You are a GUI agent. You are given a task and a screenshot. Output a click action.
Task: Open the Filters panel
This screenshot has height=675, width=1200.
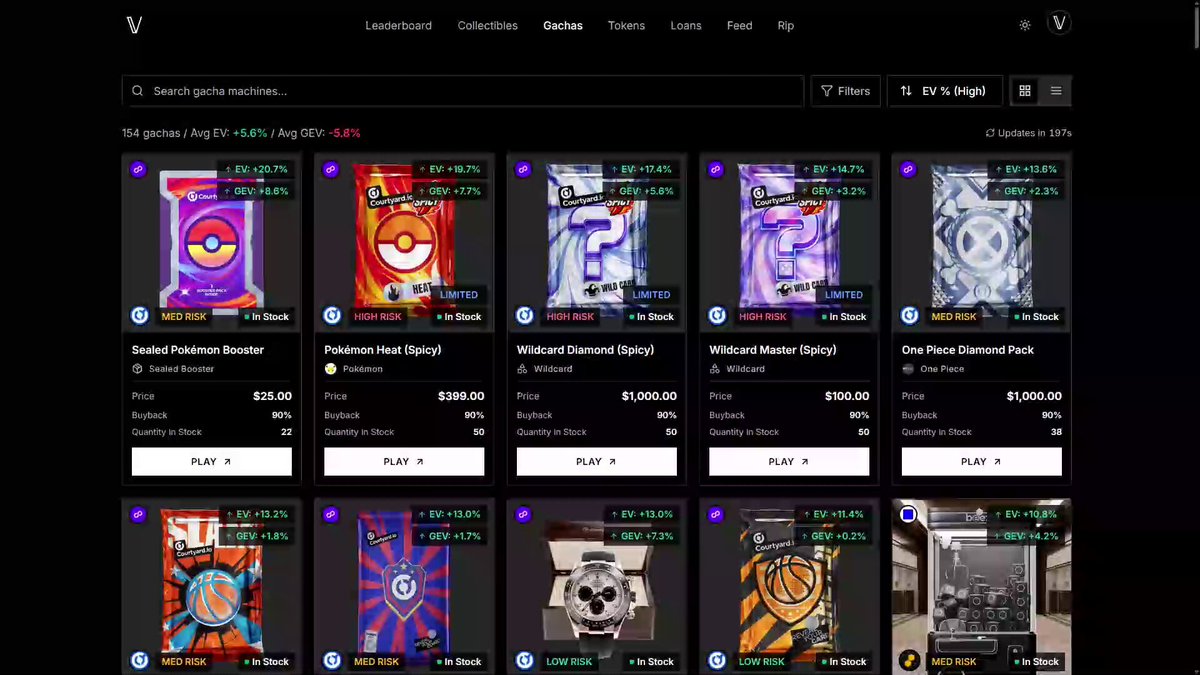point(845,91)
